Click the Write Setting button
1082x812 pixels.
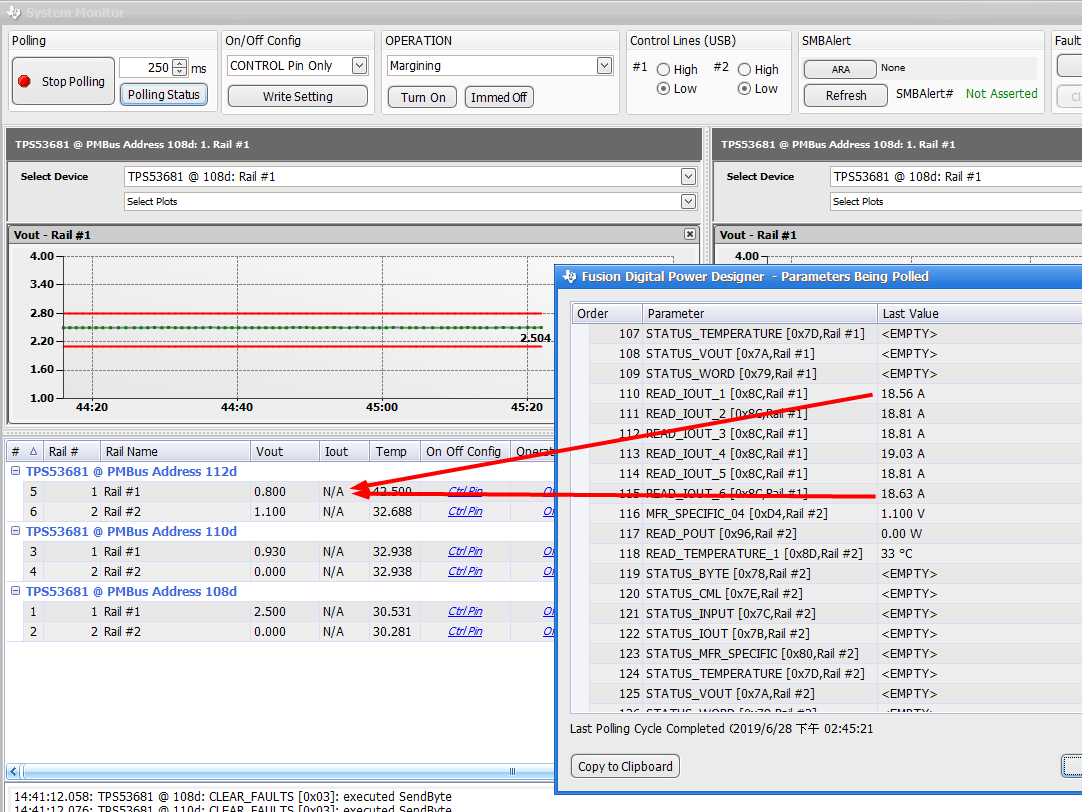click(x=297, y=97)
